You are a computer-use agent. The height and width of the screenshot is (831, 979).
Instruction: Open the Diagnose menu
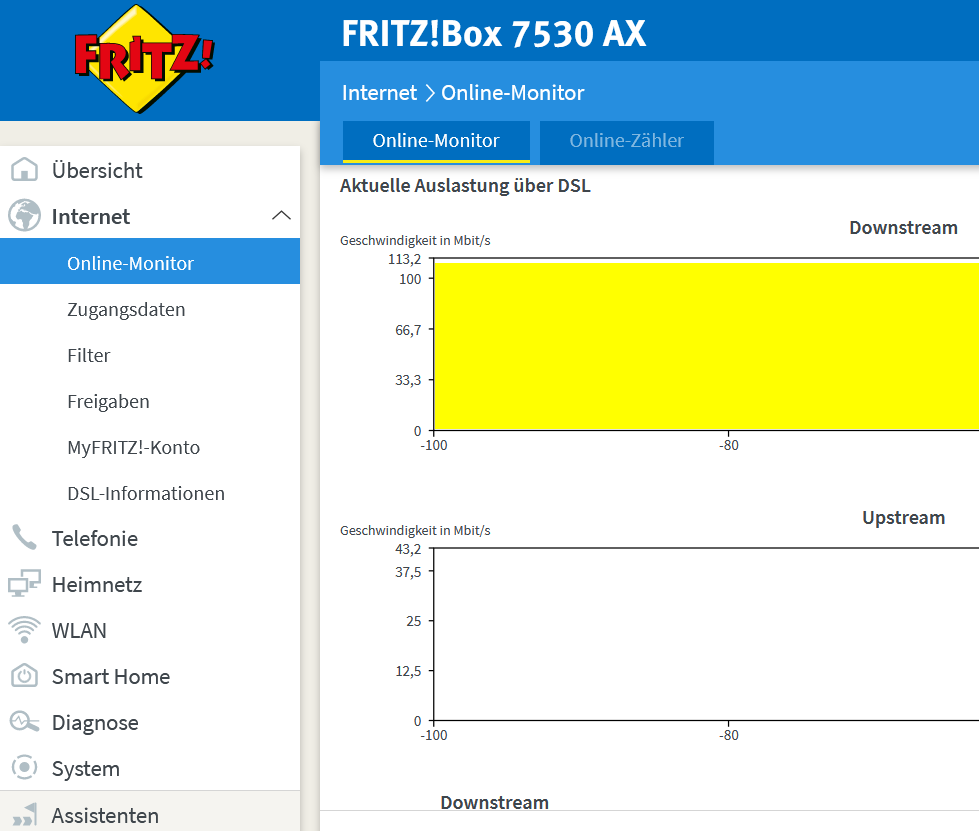pos(150,722)
